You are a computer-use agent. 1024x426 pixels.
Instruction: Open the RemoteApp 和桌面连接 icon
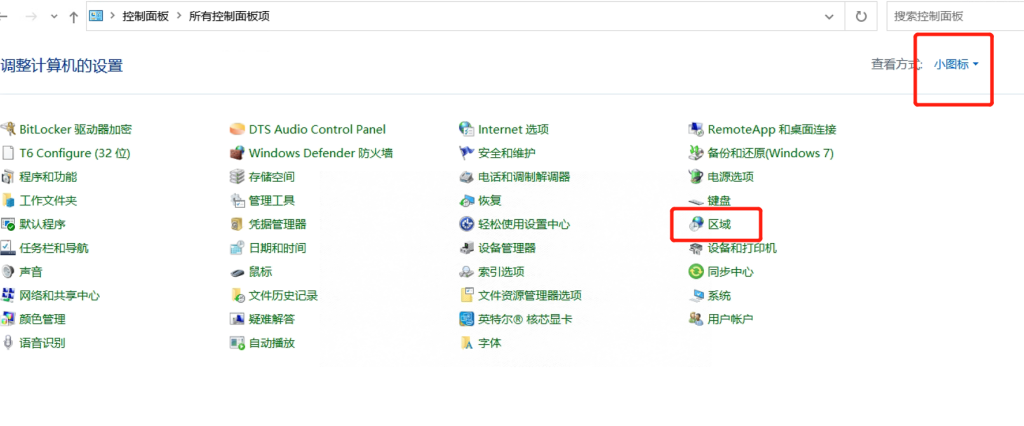tap(696, 129)
